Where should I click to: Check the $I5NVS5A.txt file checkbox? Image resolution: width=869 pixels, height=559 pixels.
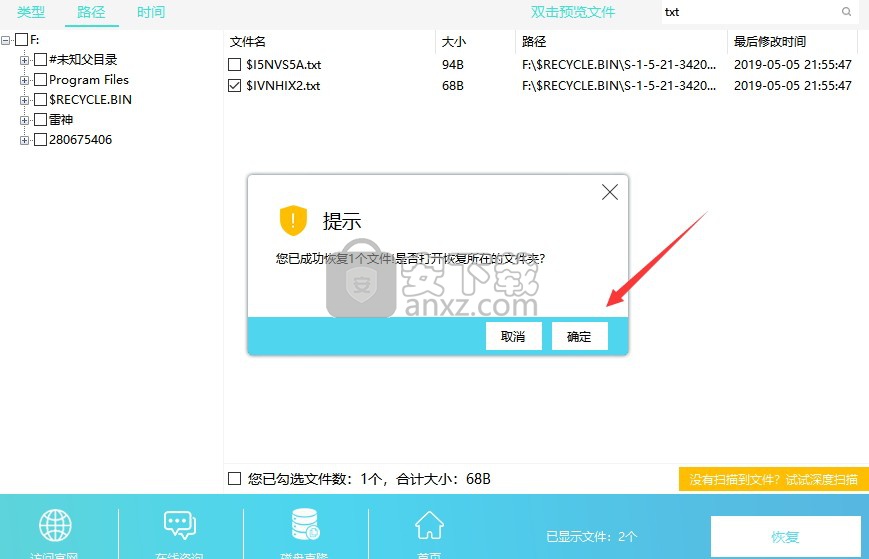point(234,65)
